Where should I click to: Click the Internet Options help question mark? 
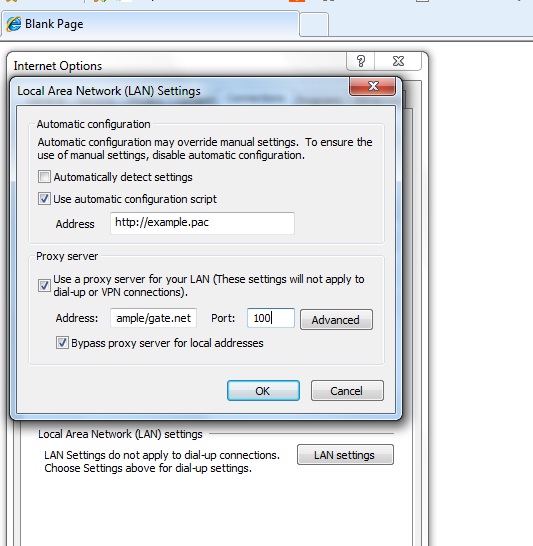coord(361,61)
